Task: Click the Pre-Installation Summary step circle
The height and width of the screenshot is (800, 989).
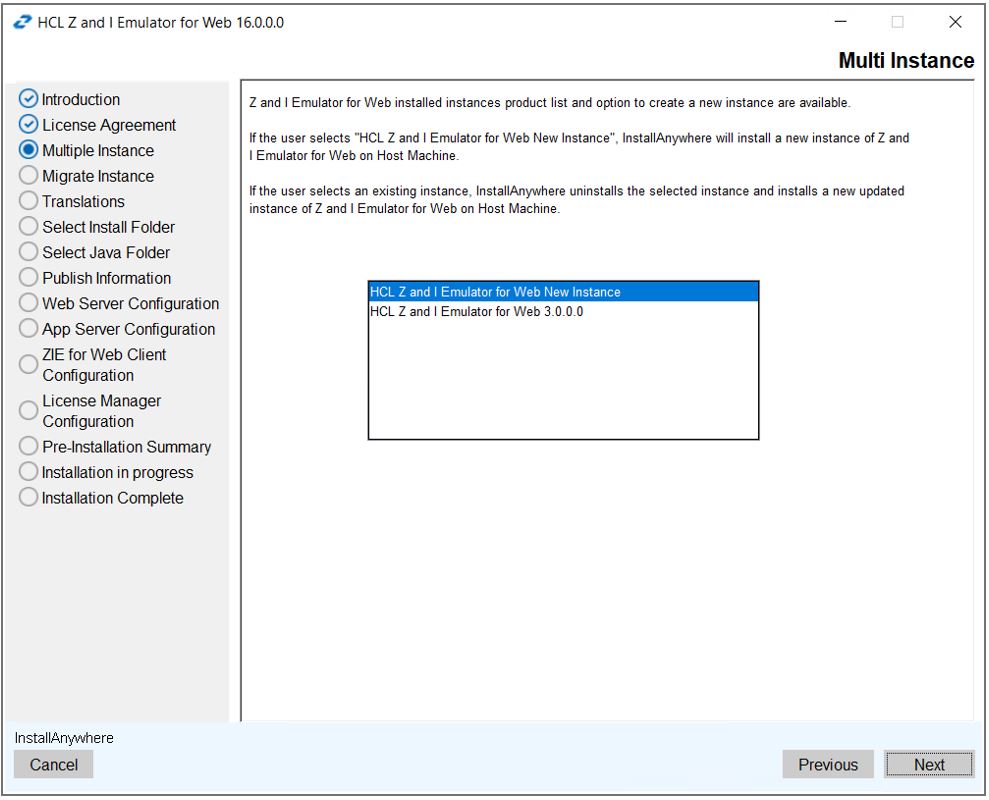Action: click(x=28, y=445)
